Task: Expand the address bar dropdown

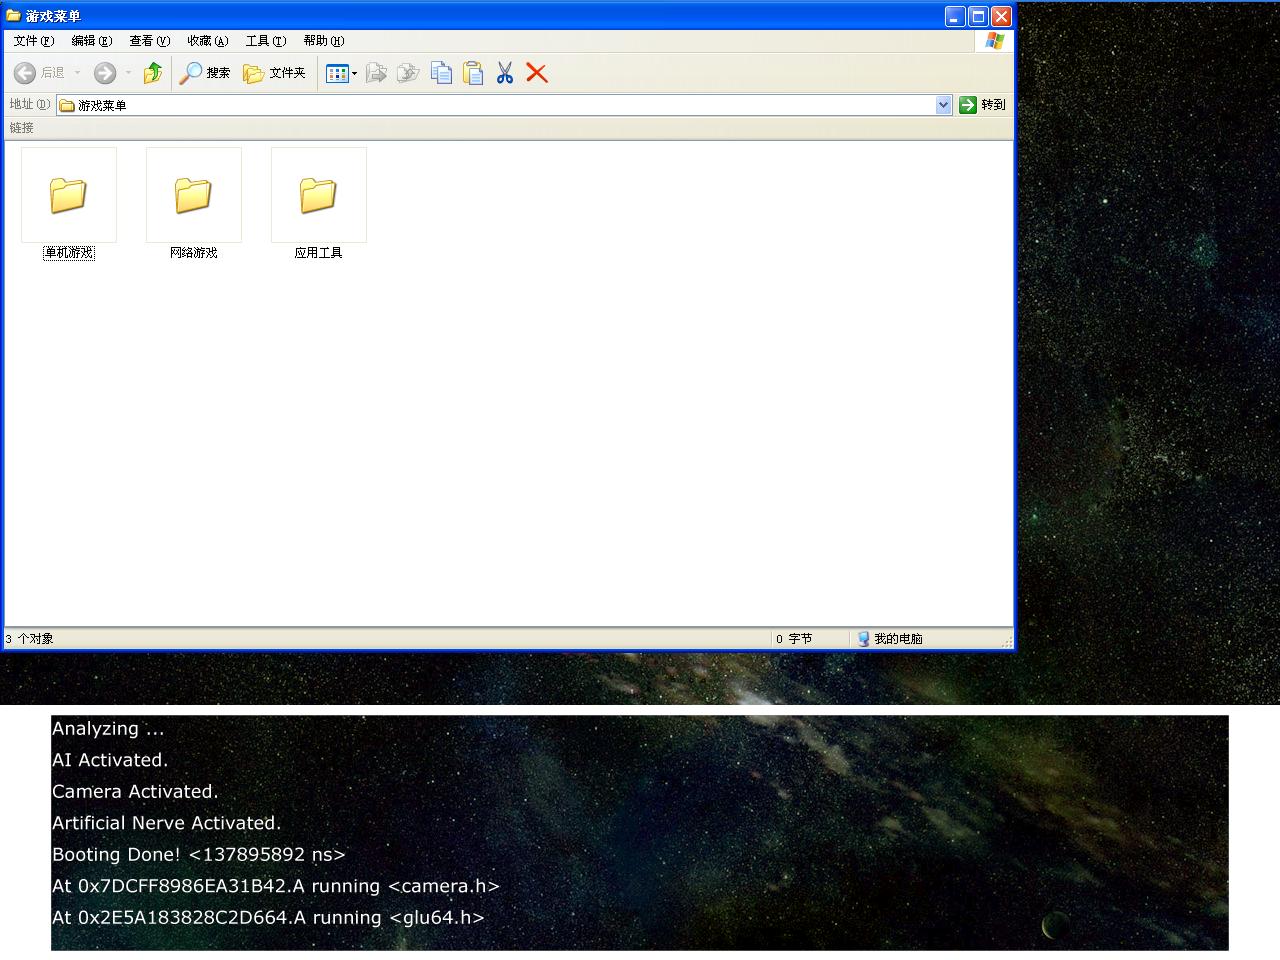Action: (943, 105)
